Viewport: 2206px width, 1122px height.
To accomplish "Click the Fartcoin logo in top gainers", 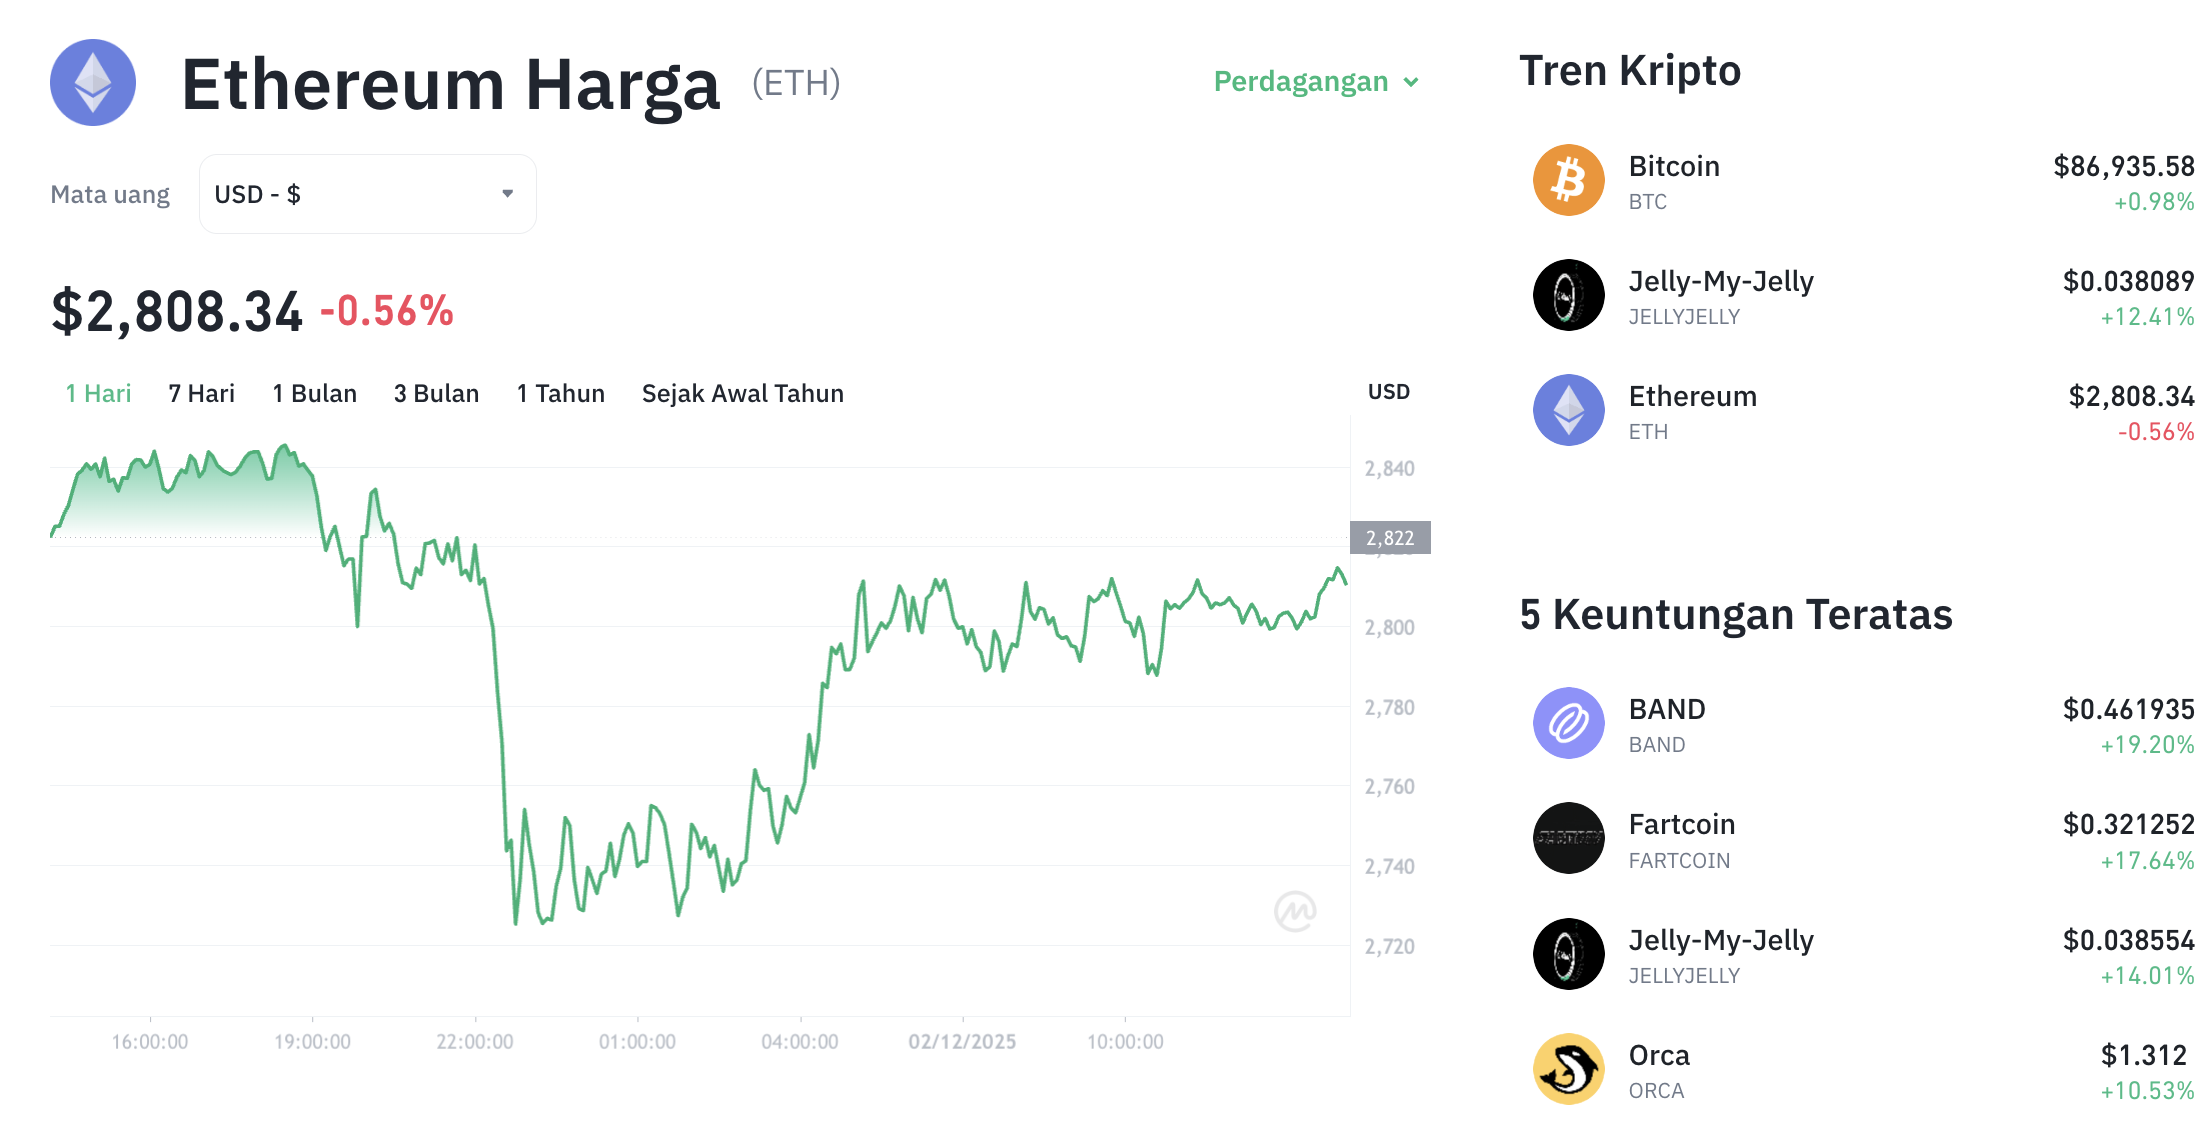I will pyautogui.click(x=1567, y=838).
